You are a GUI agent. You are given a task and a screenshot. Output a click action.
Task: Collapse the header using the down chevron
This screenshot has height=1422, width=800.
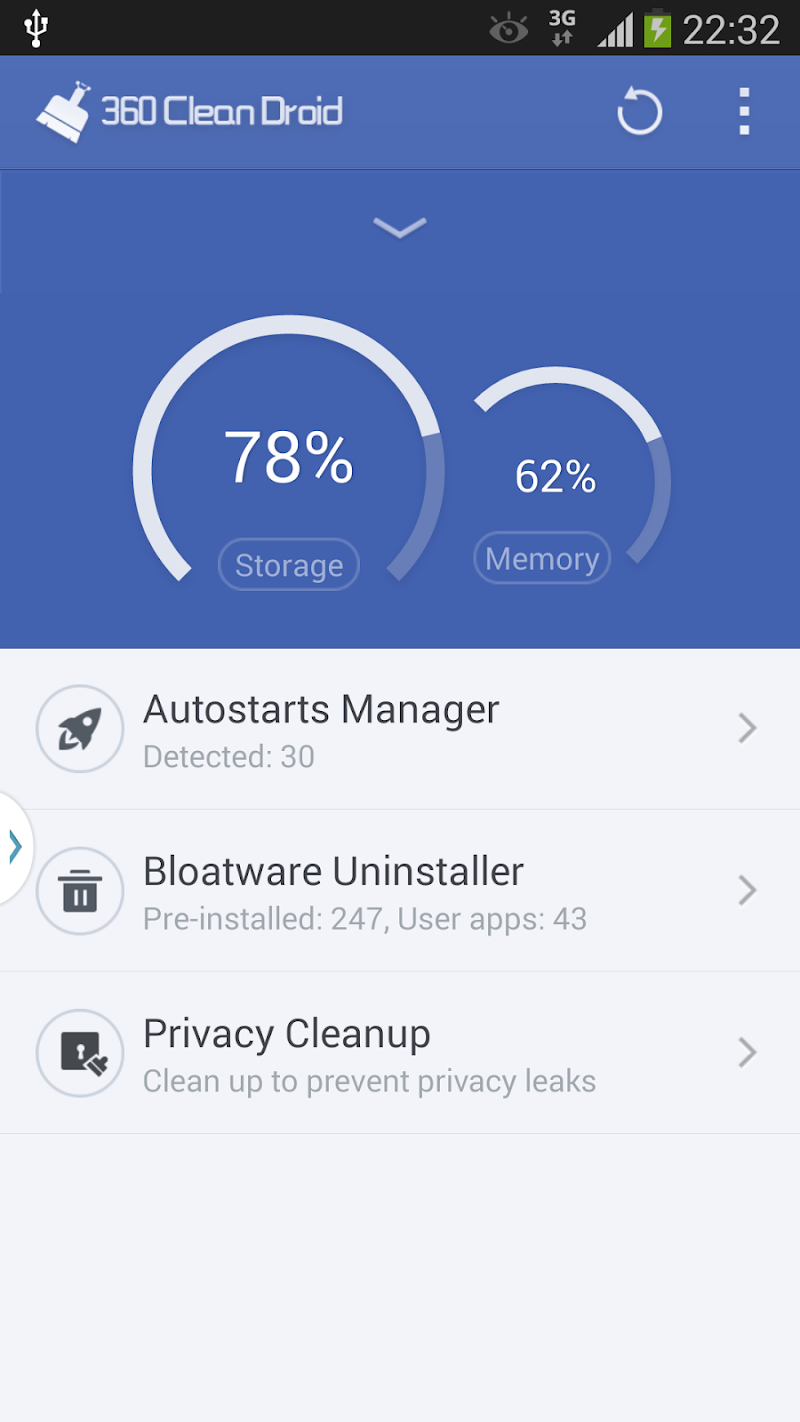[399, 229]
